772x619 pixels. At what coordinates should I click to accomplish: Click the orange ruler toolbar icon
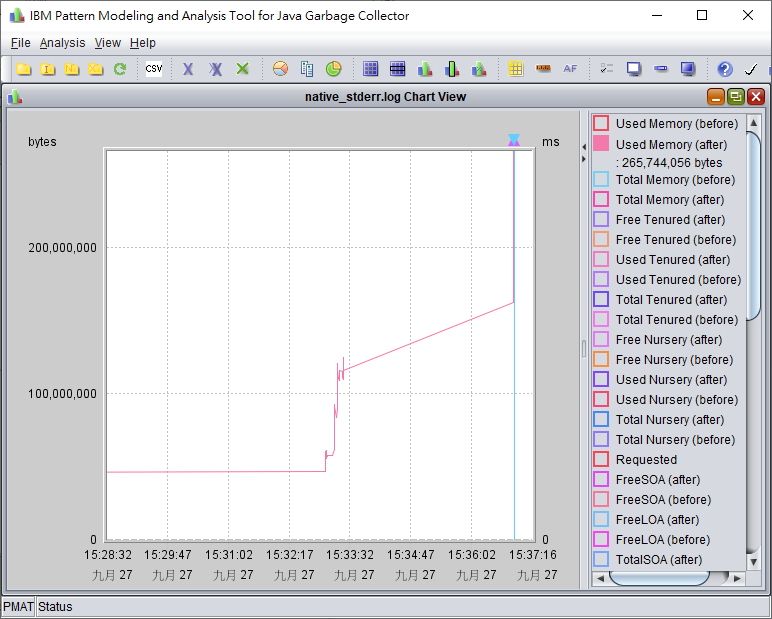[x=543, y=68]
